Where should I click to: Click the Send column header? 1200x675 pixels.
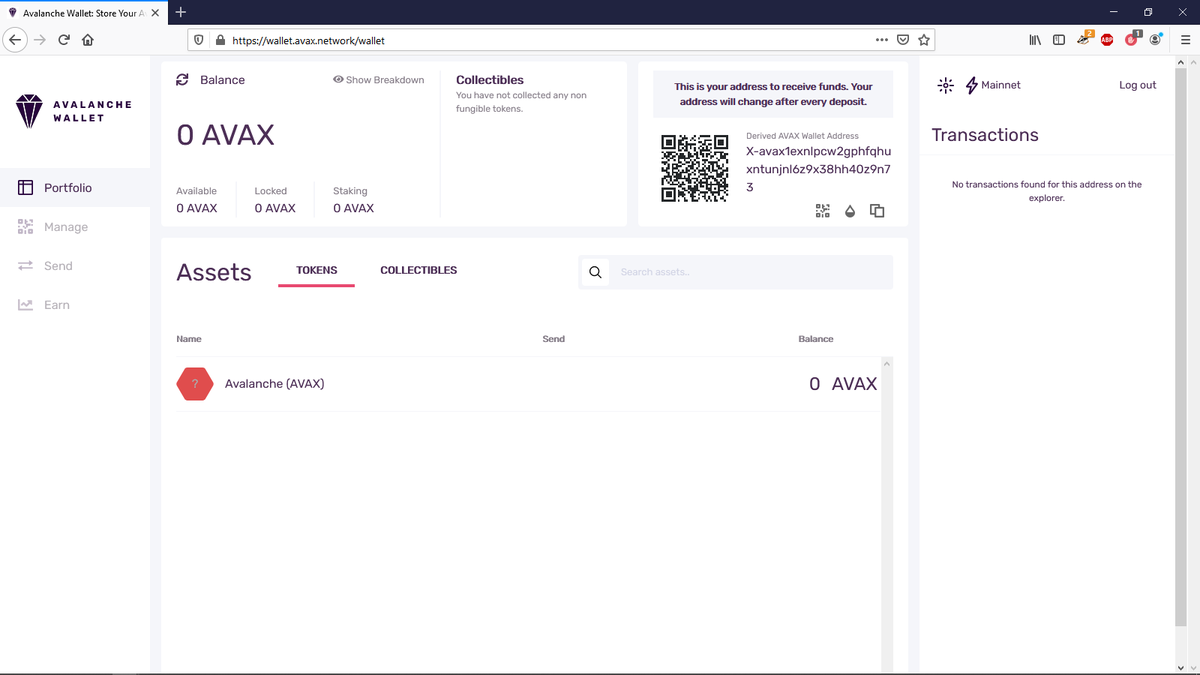click(x=554, y=339)
